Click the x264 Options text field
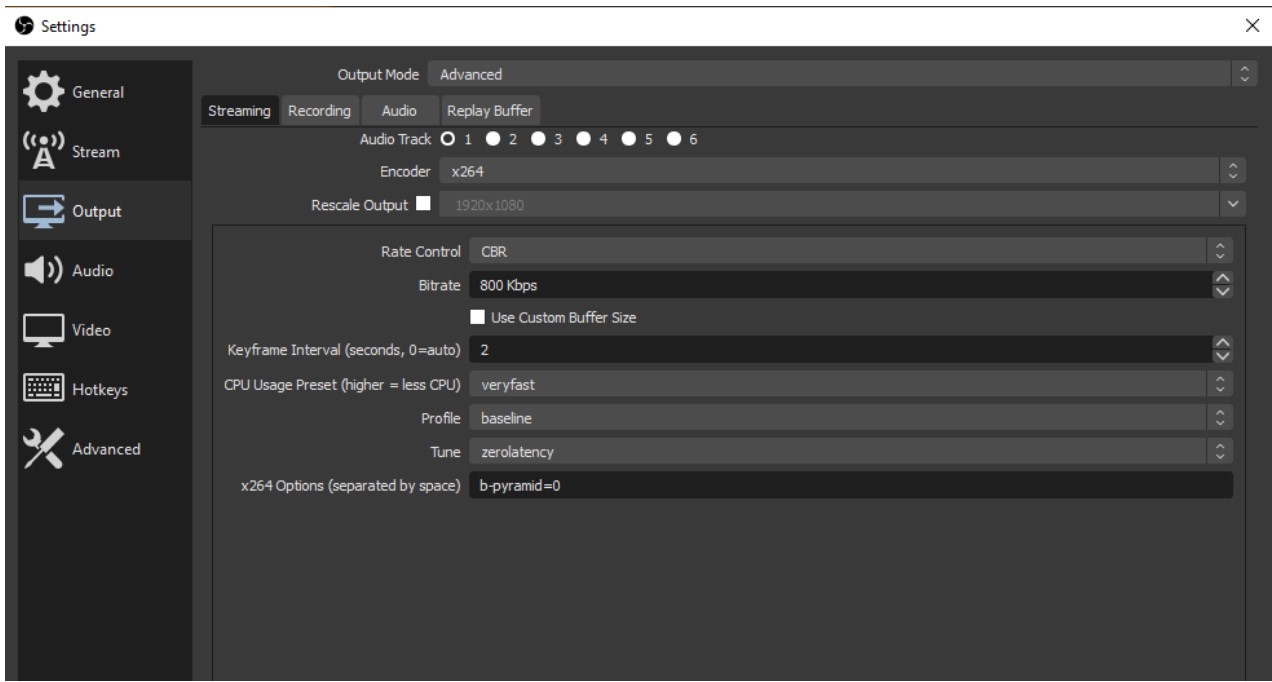The width and height of the screenshot is (1272, 682). pyautogui.click(x=849, y=486)
